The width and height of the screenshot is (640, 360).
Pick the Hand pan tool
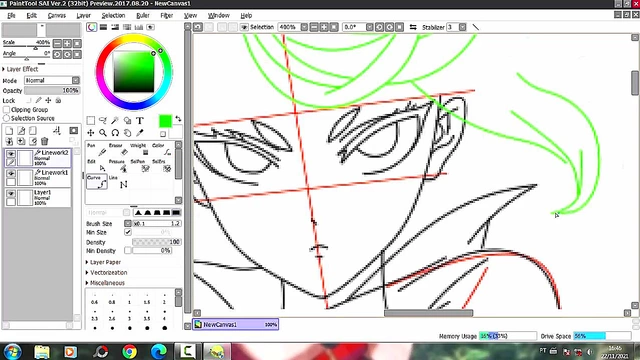pyautogui.click(x=127, y=133)
